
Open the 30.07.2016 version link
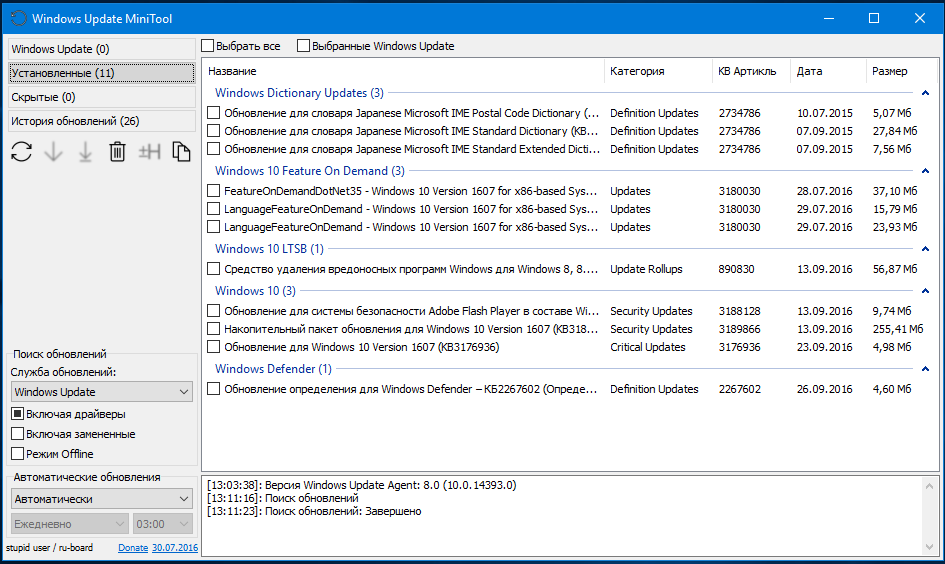point(175,548)
